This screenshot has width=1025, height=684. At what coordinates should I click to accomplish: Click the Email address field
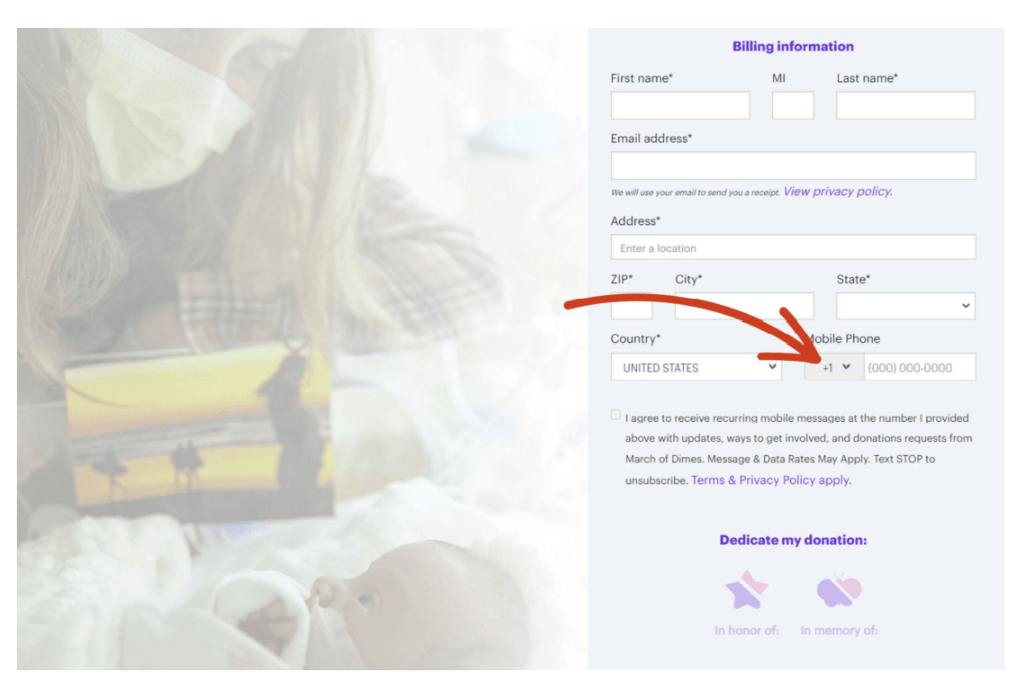[x=793, y=165]
